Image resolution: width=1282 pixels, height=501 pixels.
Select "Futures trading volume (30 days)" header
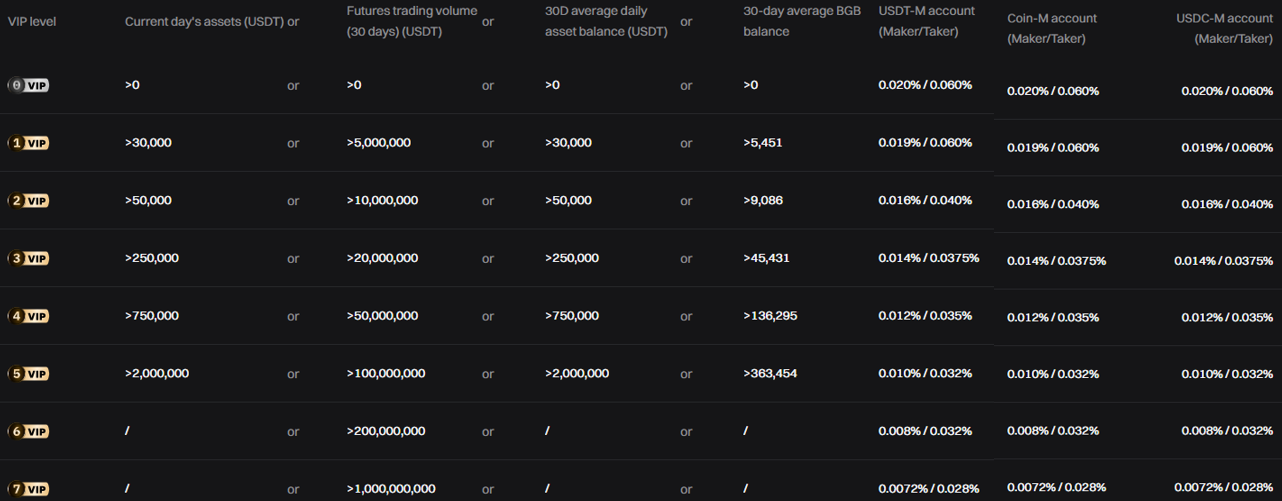click(x=411, y=21)
